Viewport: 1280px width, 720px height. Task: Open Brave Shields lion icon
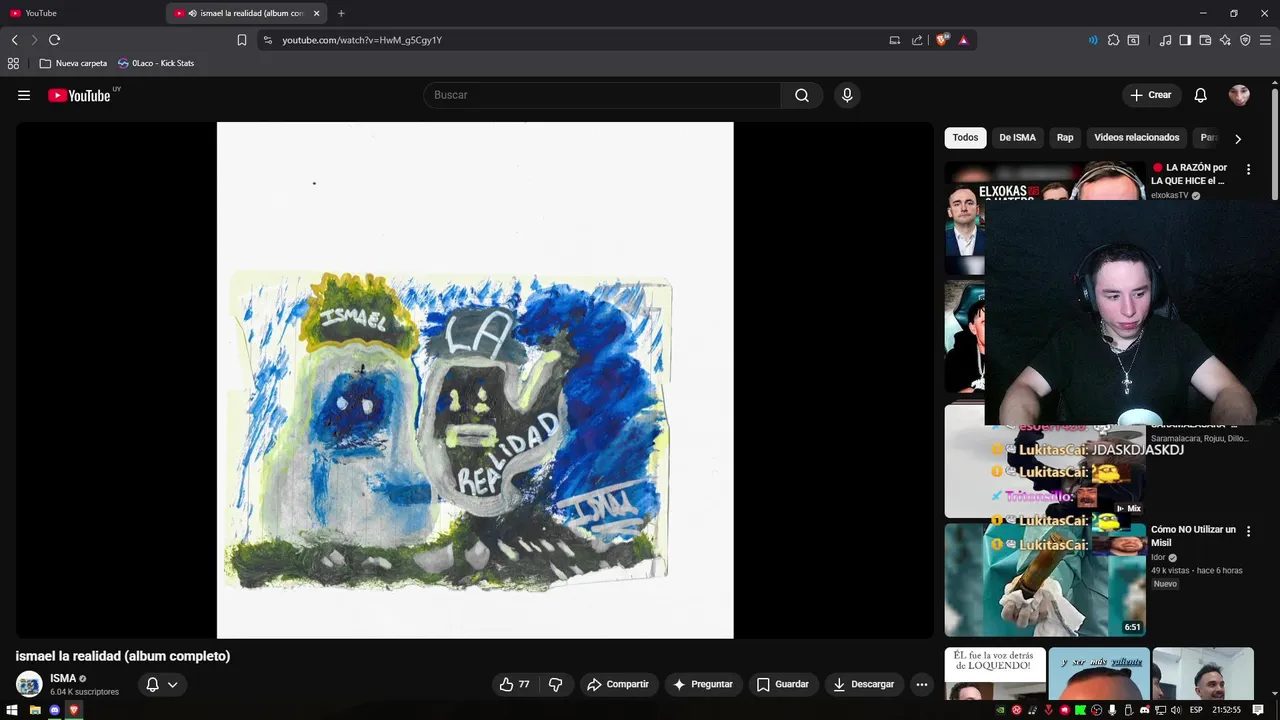pos(942,40)
